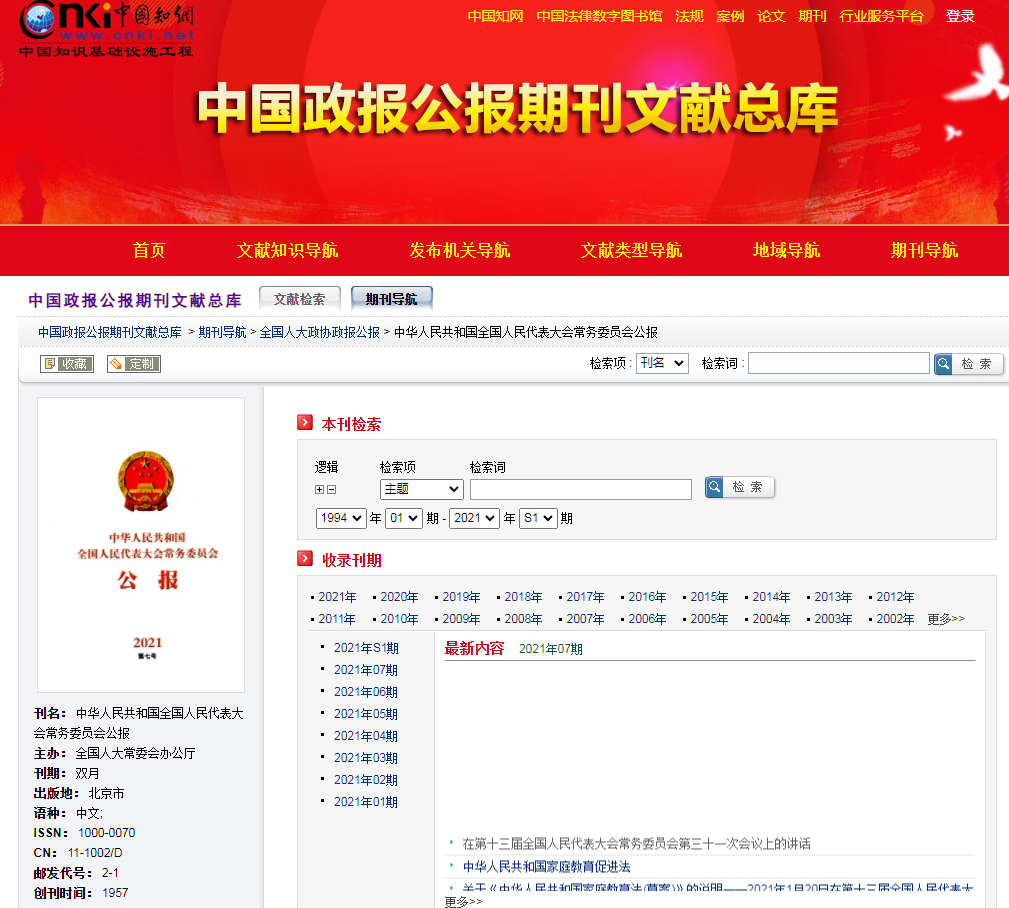Switch to the 文献检索 tab
Screen dimensions: 1009x908
click(299, 298)
